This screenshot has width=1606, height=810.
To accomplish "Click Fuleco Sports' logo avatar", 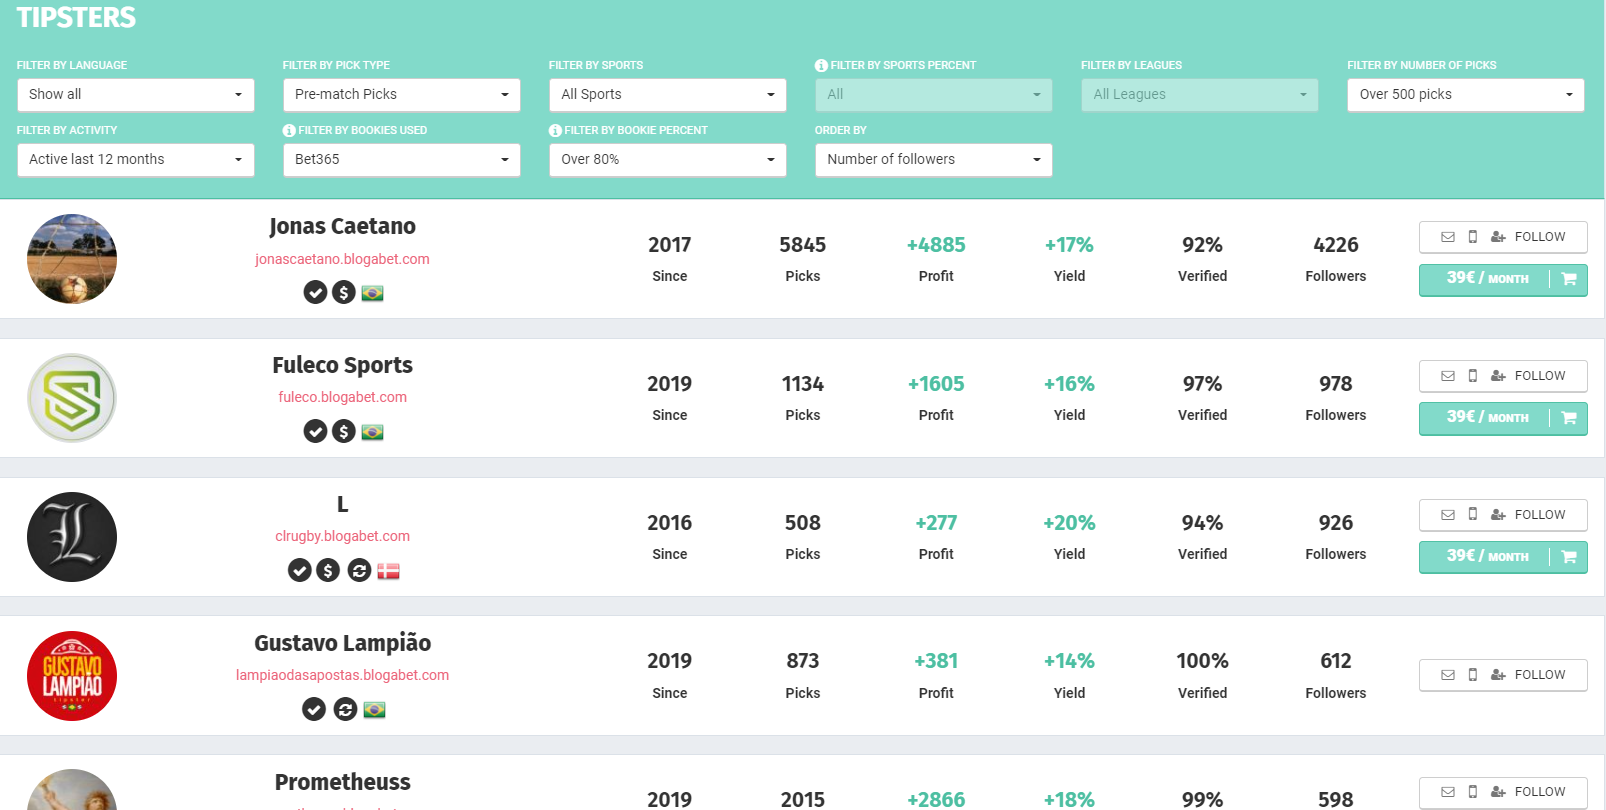I will 72,398.
